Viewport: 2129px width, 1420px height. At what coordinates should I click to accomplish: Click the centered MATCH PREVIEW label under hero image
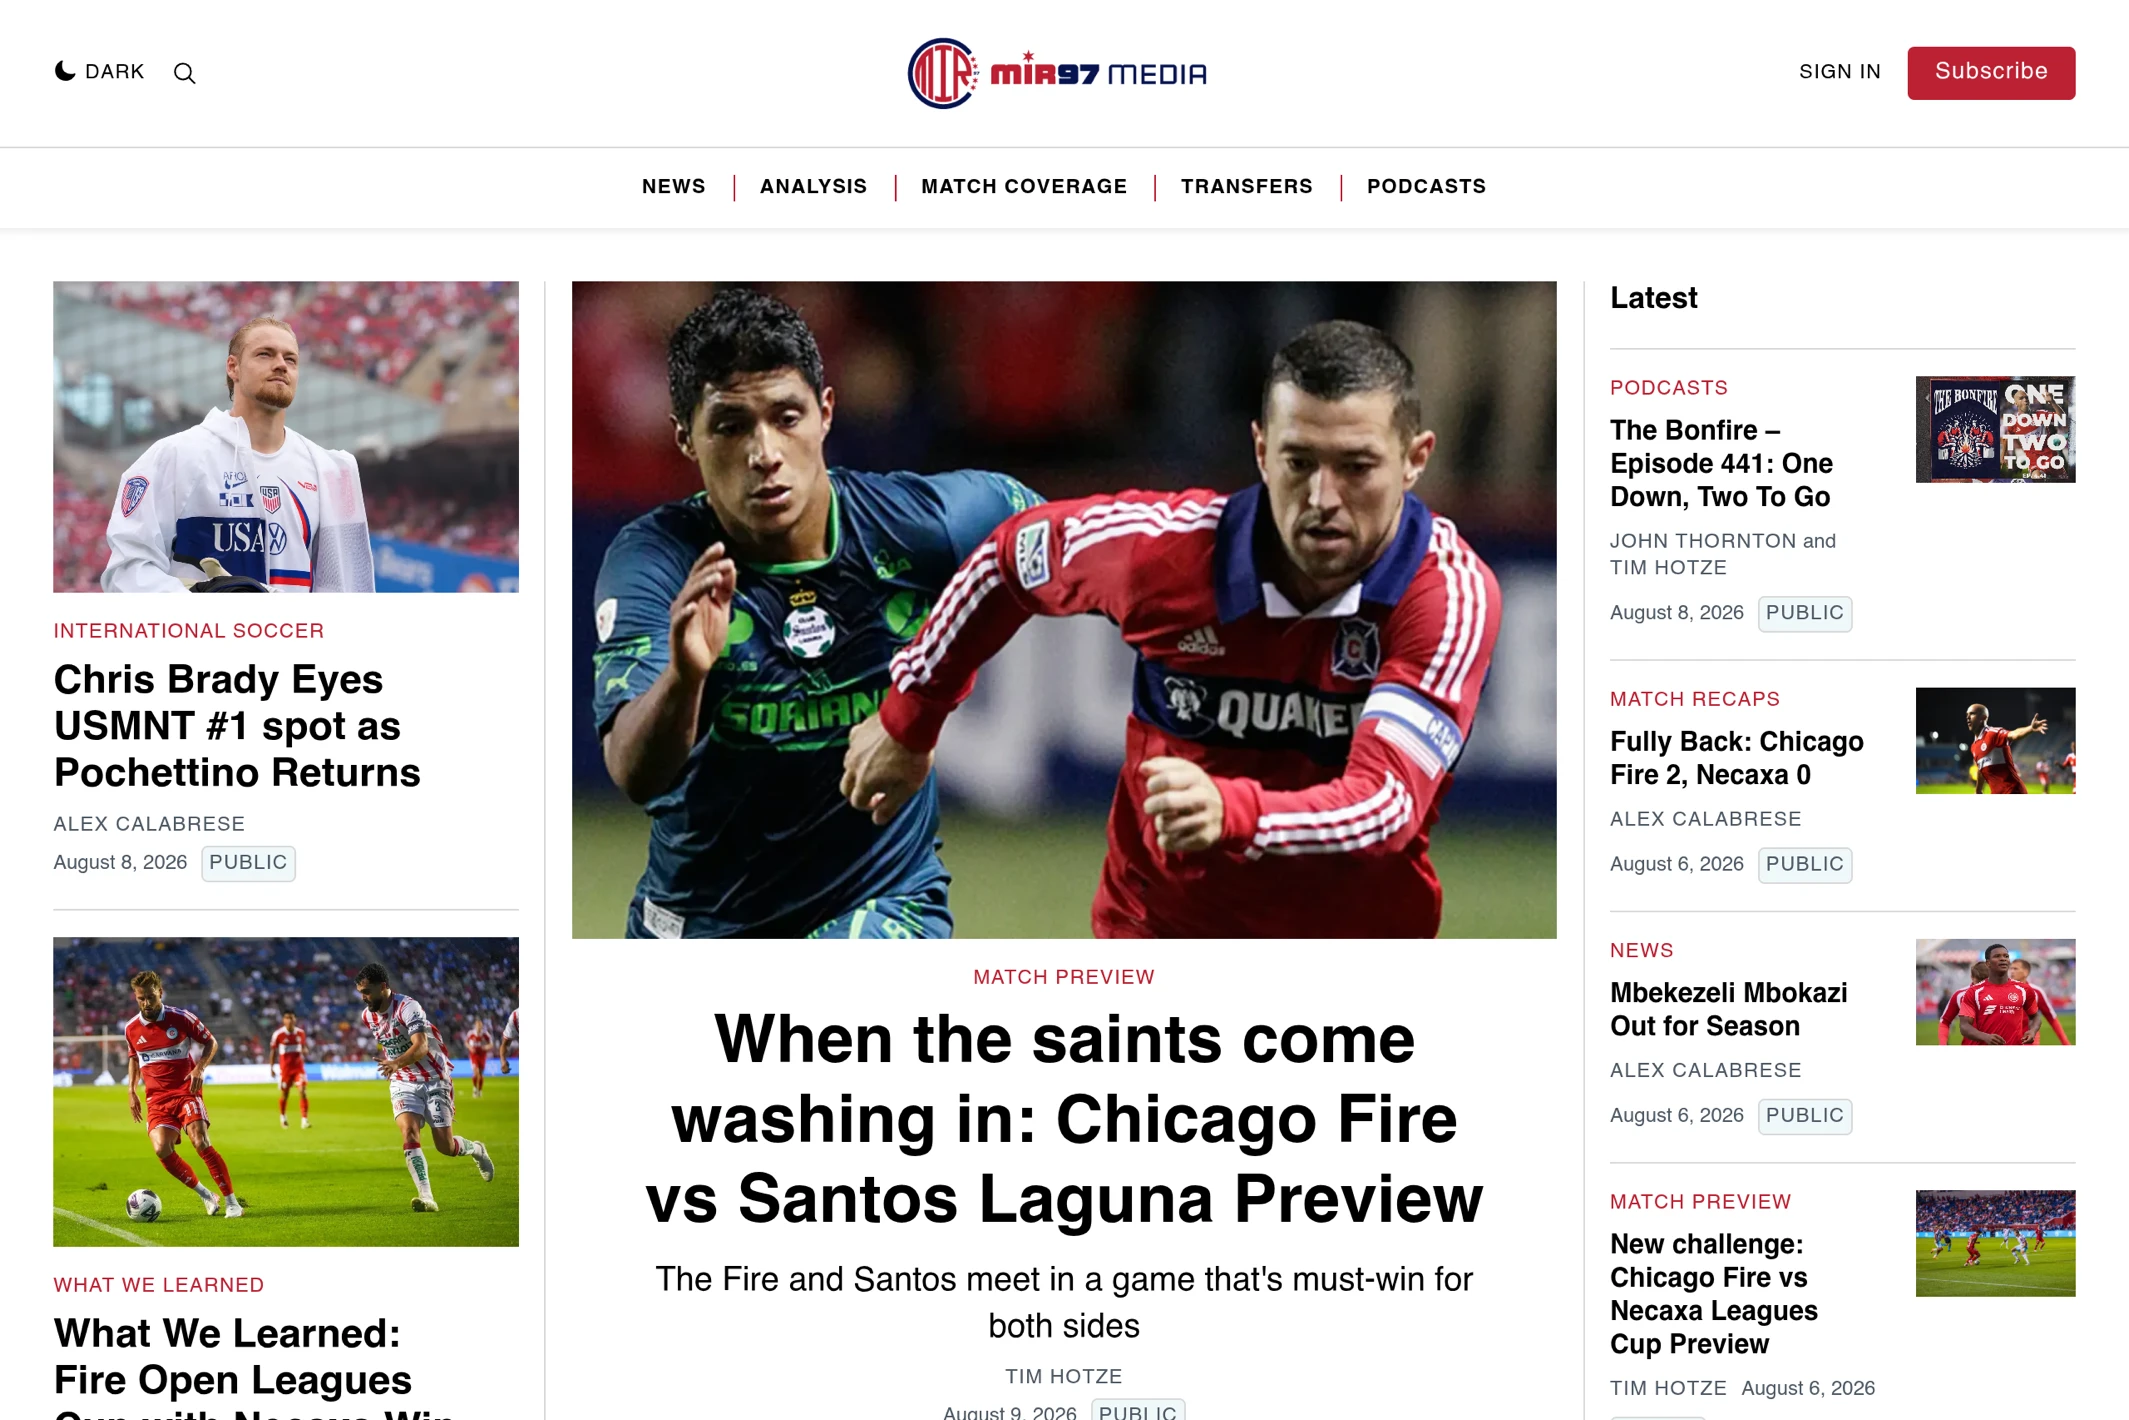(1063, 977)
